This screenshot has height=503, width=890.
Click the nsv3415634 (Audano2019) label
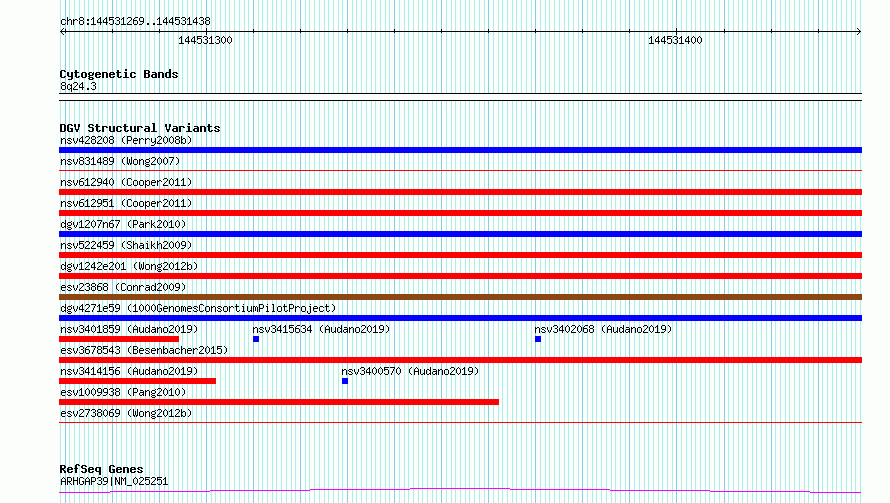pyautogui.click(x=321, y=329)
